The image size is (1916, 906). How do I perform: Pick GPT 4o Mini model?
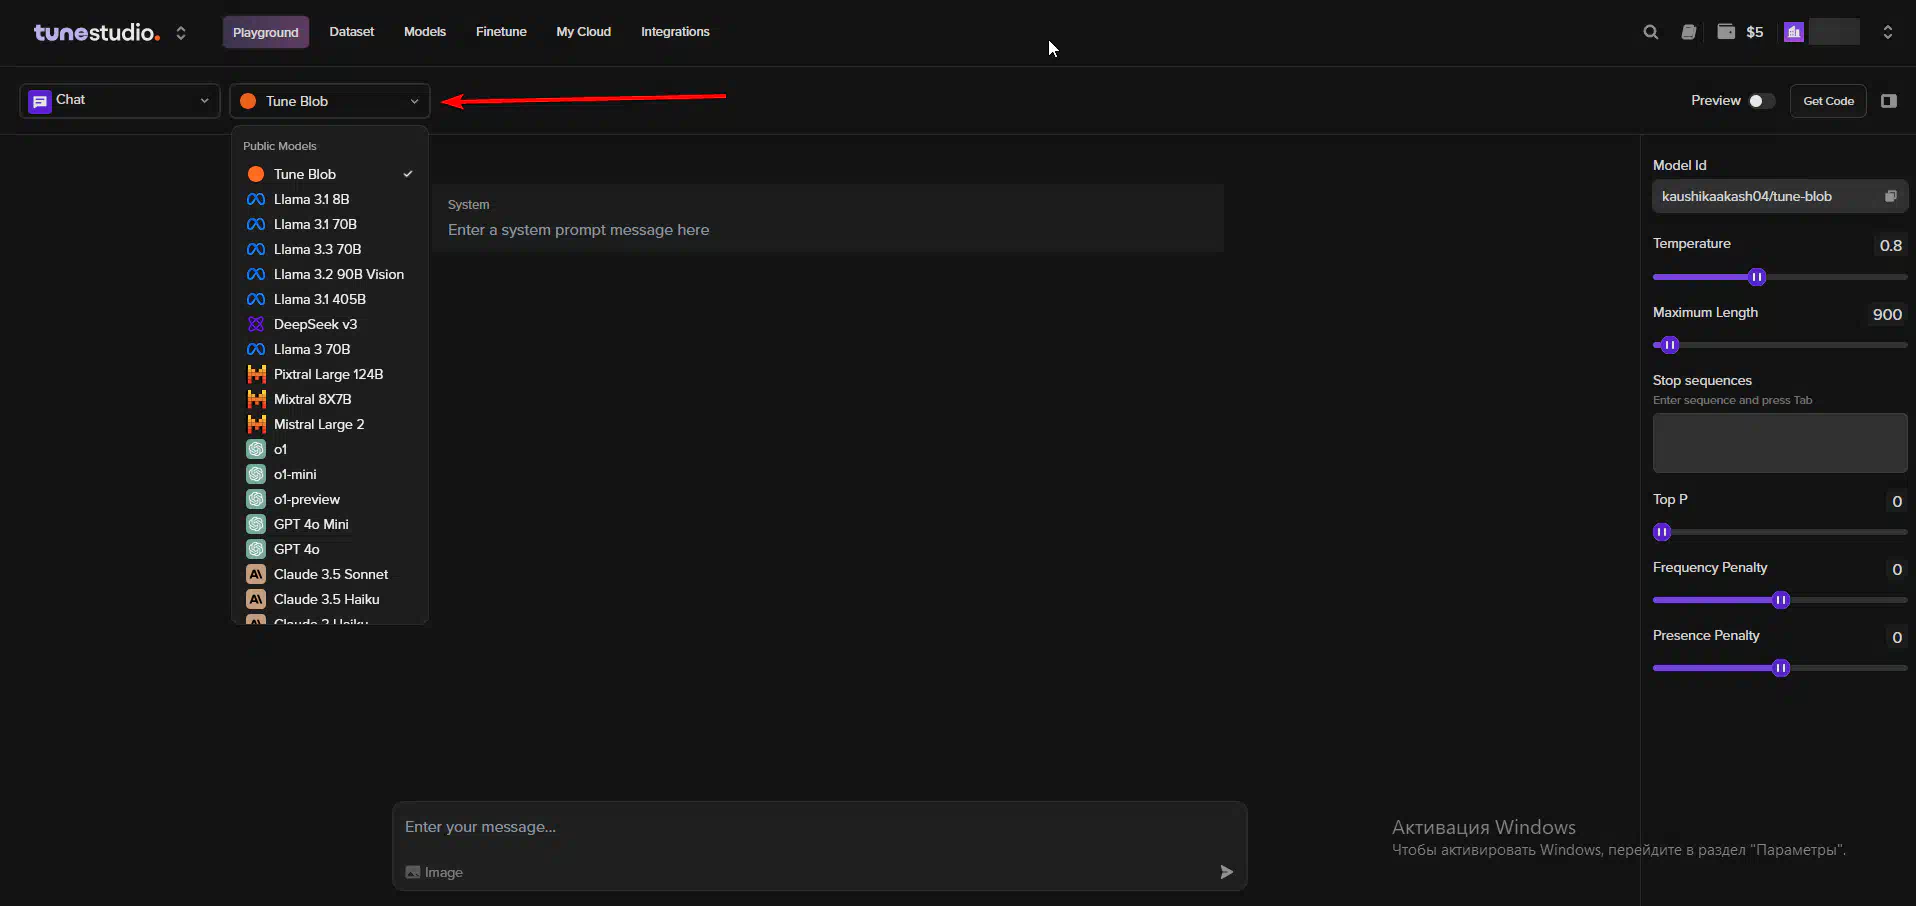pos(330,524)
